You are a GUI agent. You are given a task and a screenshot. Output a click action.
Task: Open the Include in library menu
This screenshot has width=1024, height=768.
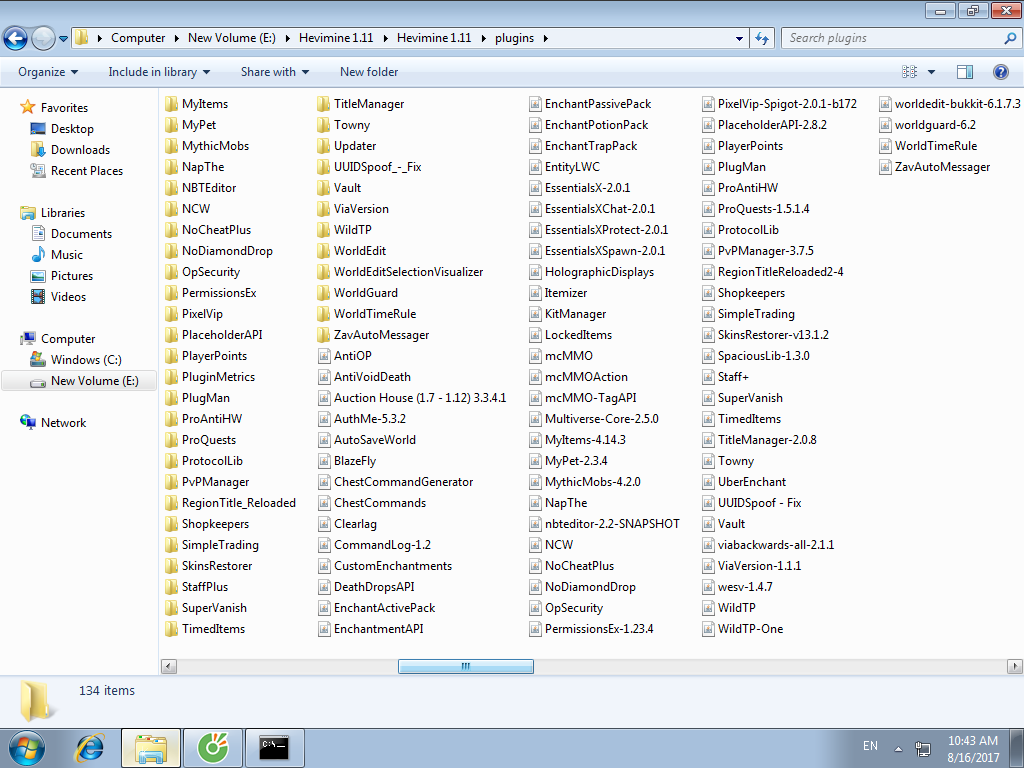tap(159, 72)
